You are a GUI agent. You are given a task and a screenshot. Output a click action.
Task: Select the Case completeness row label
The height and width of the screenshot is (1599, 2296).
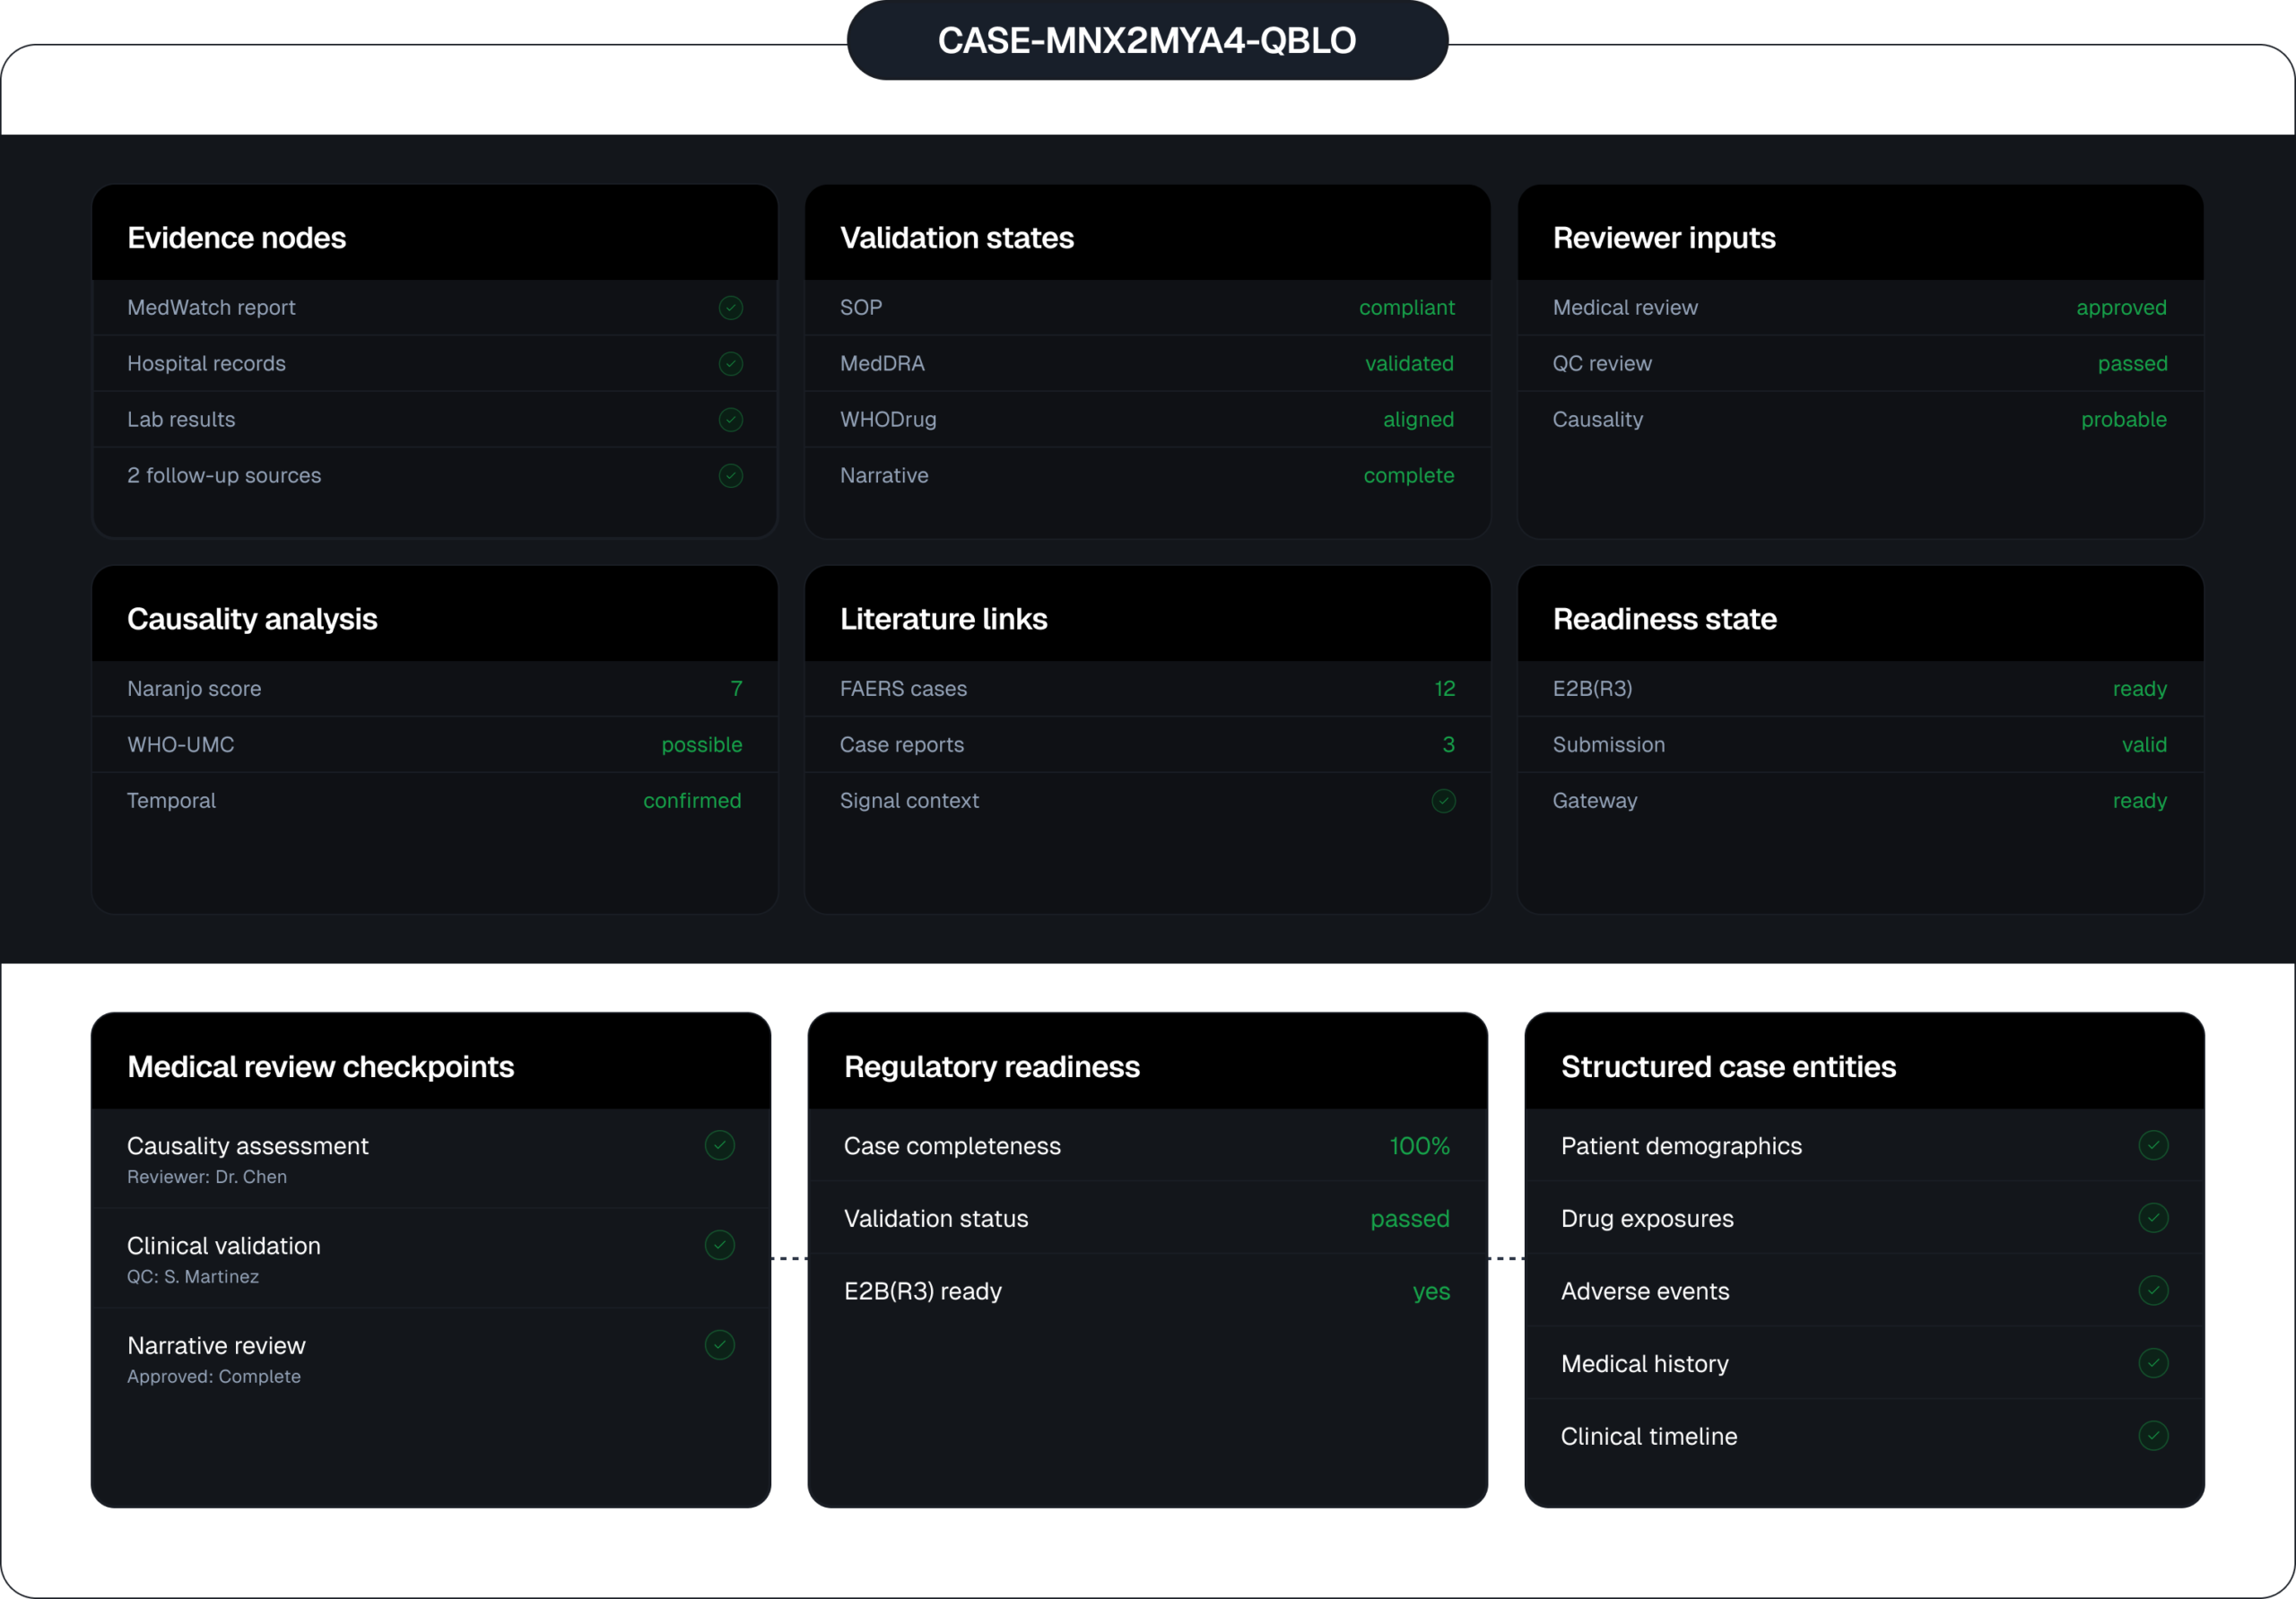(x=952, y=1146)
